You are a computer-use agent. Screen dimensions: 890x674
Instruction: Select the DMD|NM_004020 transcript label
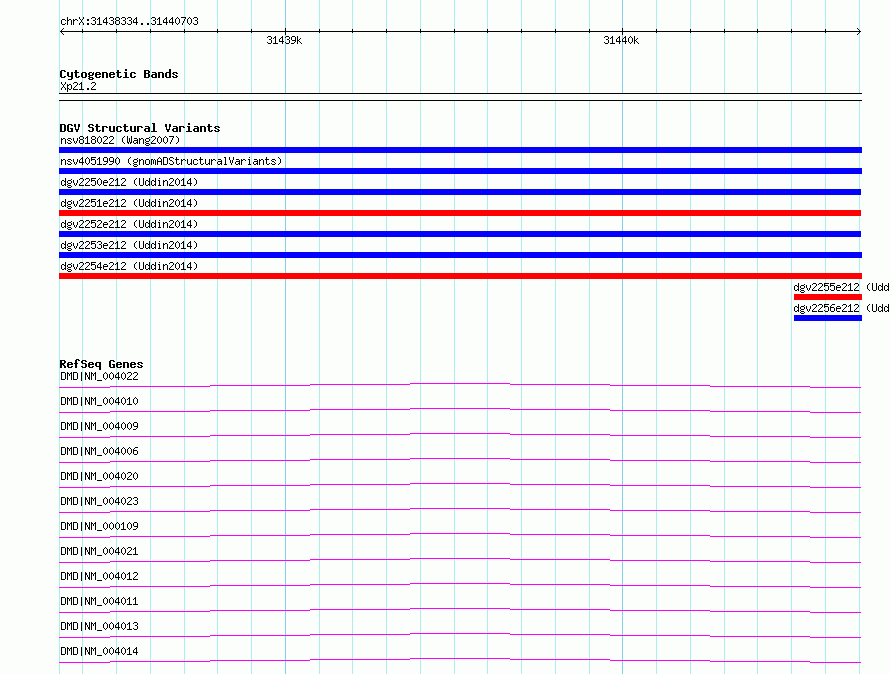click(99, 476)
